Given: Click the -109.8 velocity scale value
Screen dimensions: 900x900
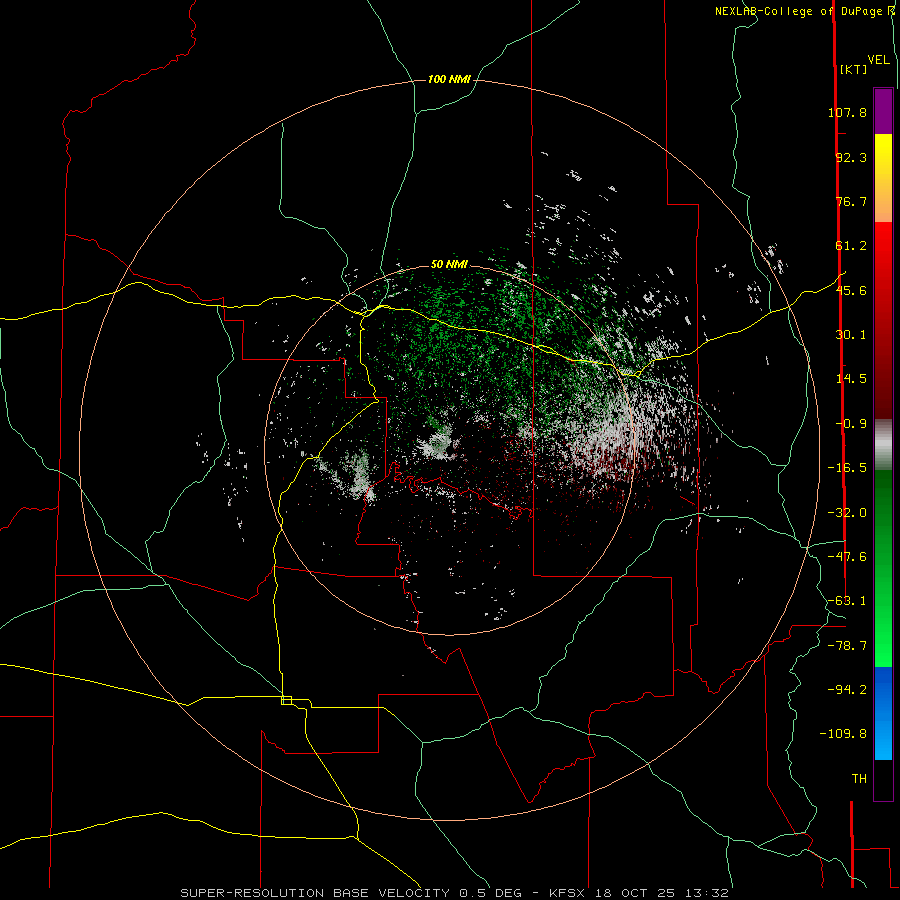Looking at the screenshot, I should point(844,734).
